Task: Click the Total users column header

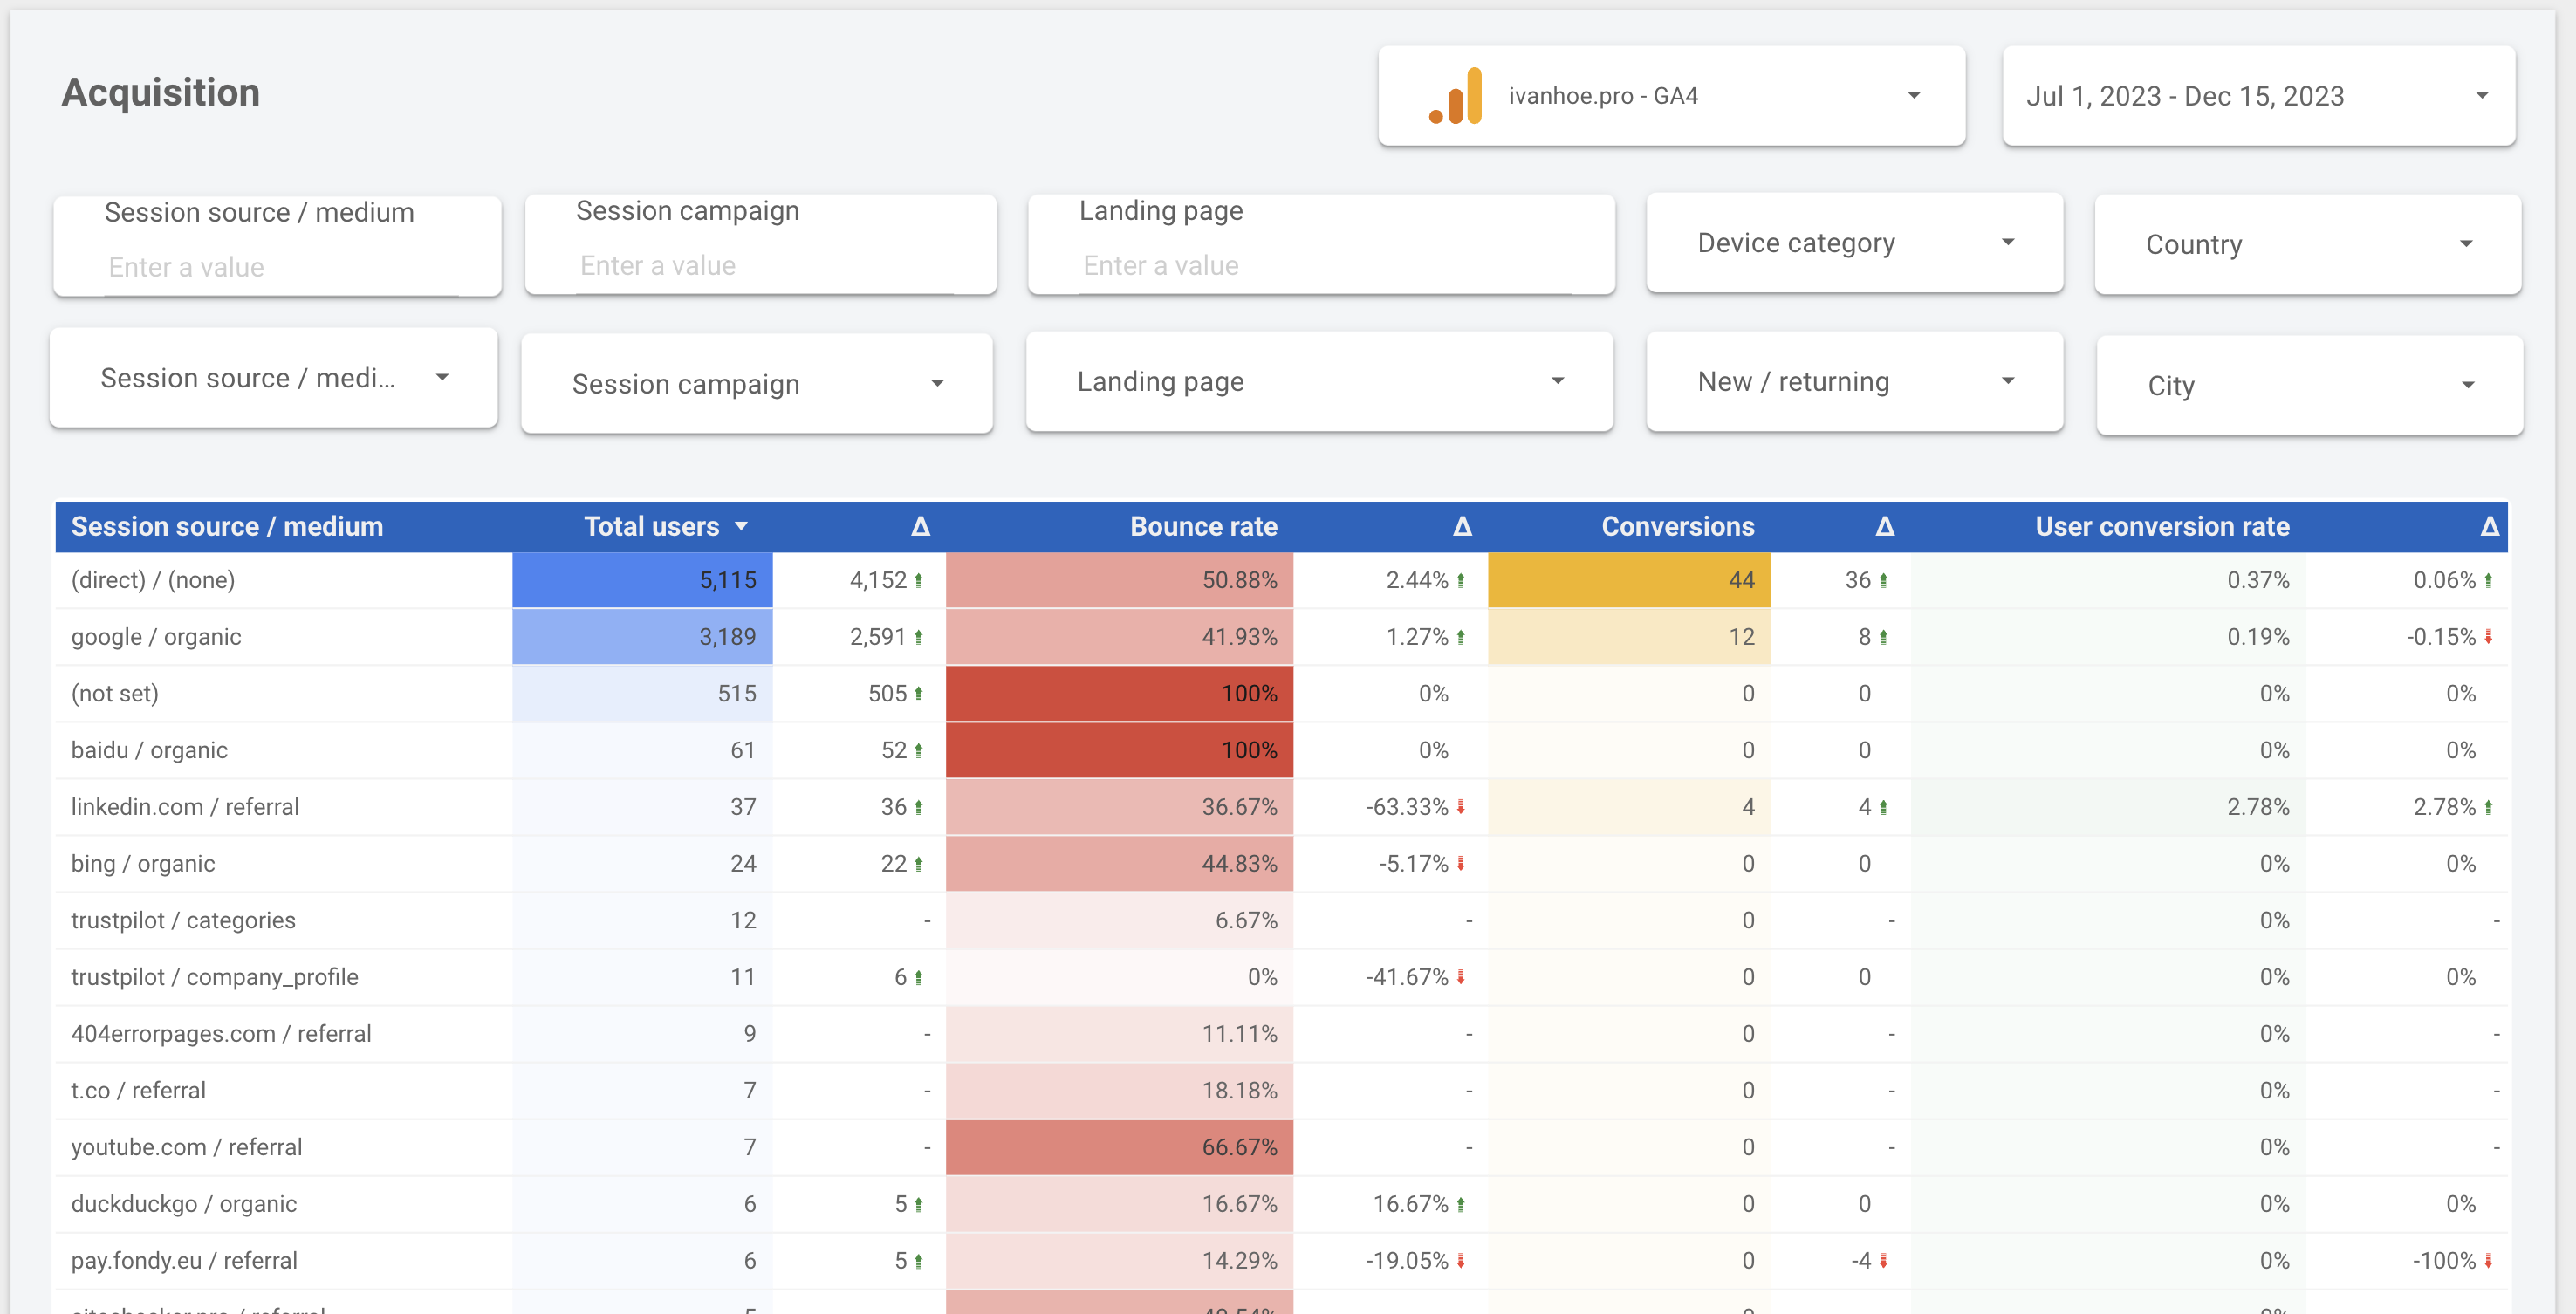Action: [x=651, y=527]
